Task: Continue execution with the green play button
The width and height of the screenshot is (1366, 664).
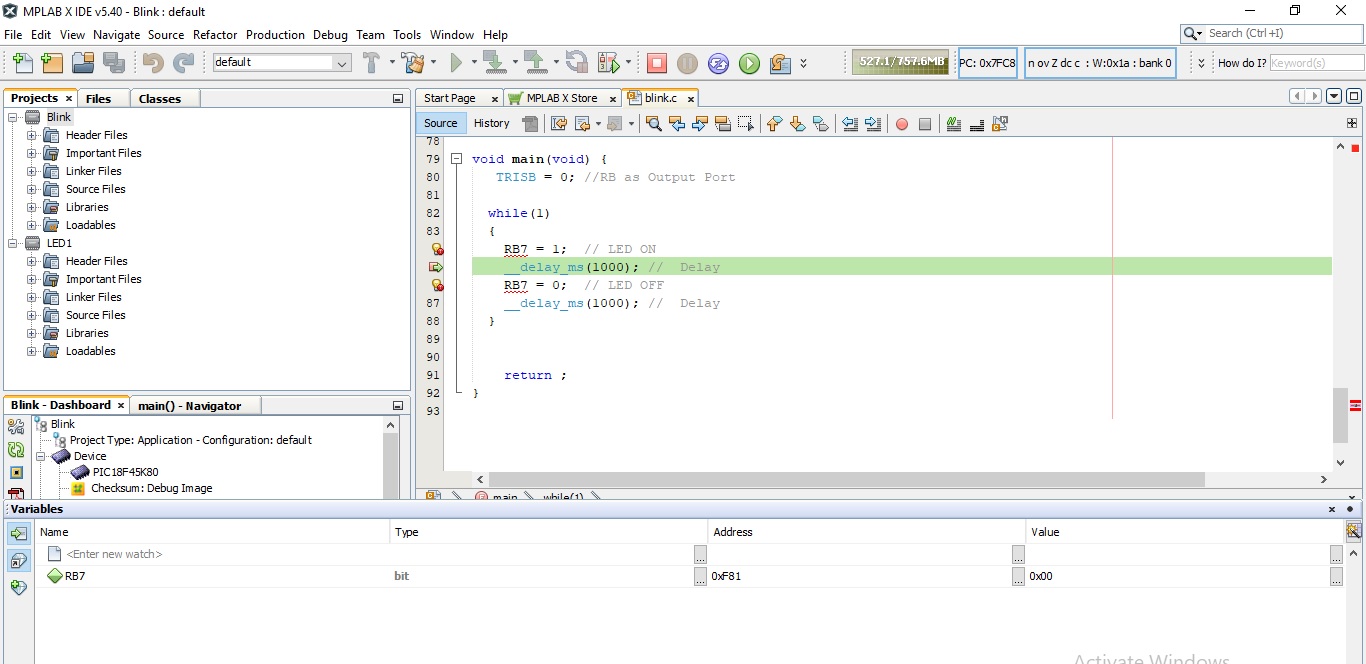Action: click(x=750, y=63)
